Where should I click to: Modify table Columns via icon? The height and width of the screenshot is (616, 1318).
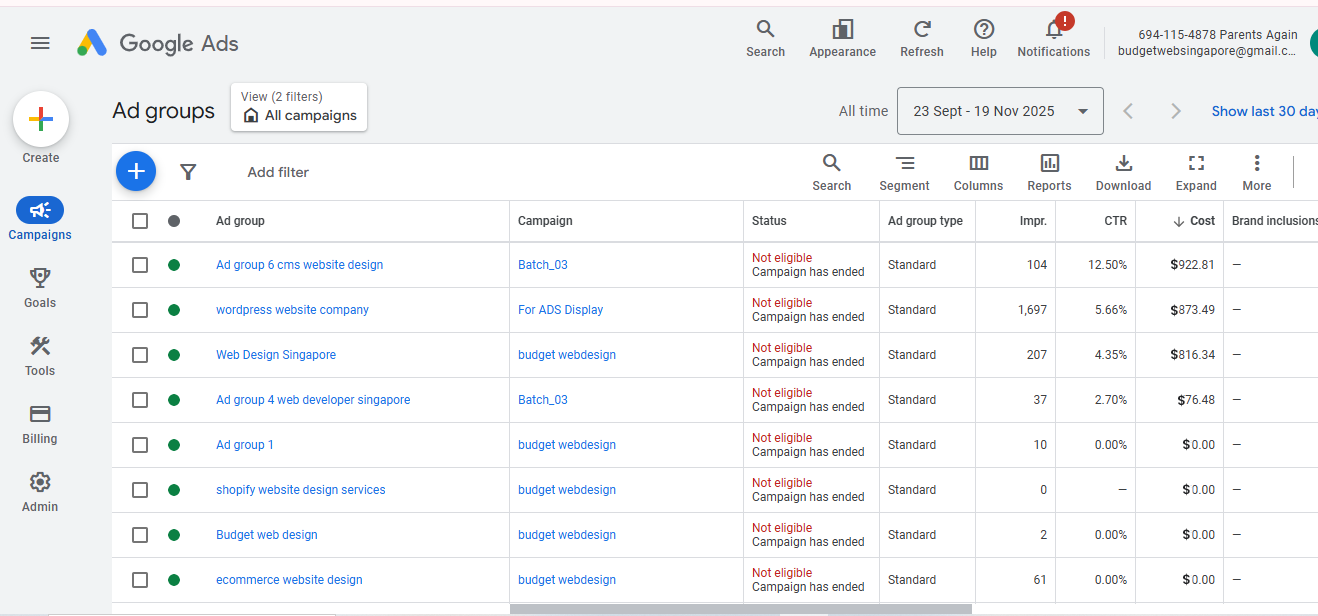978,164
